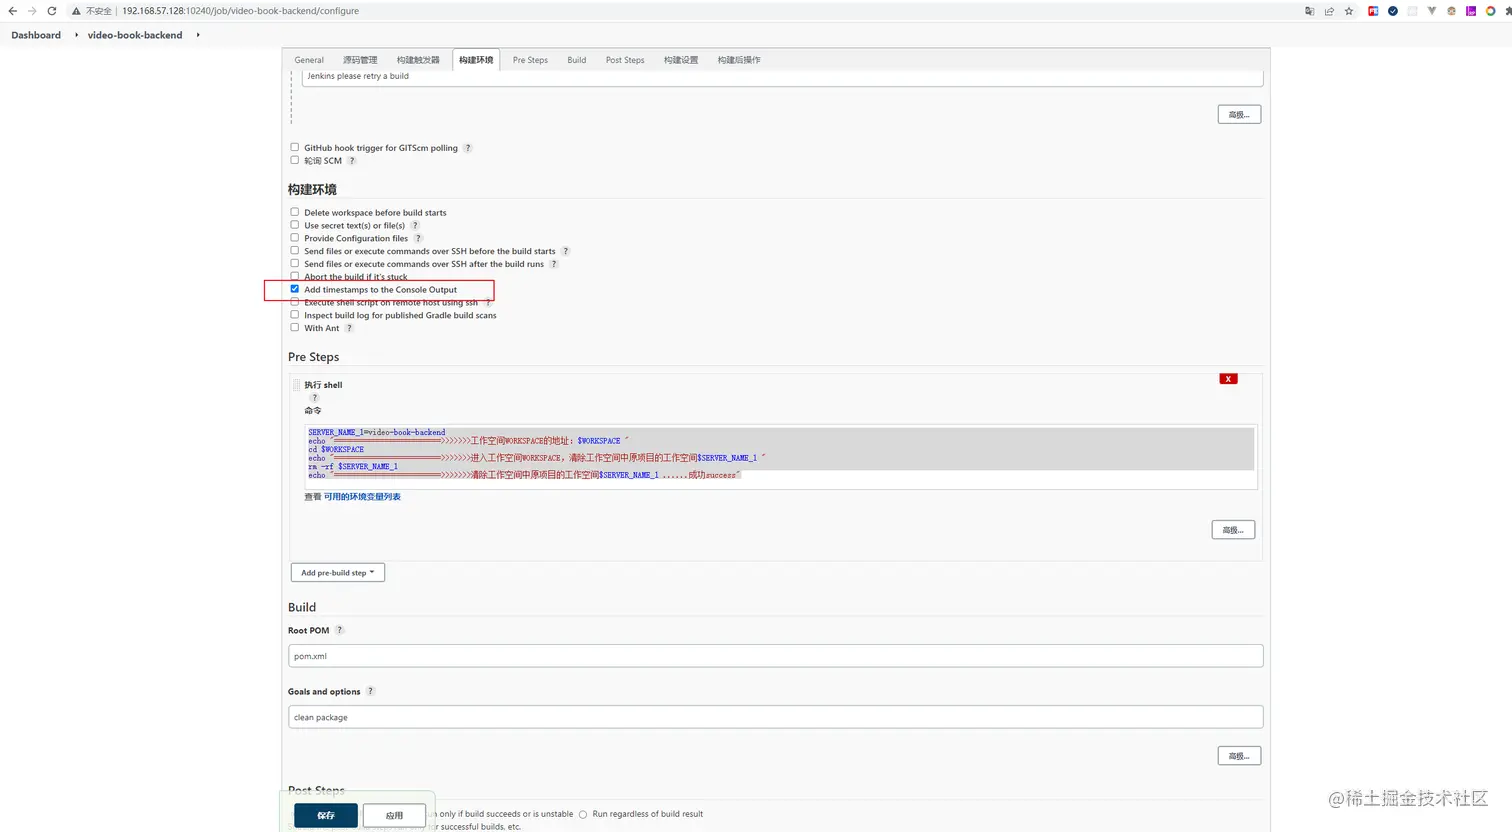Open help for SSH before the build starts
The width and height of the screenshot is (1512, 832).
coord(565,252)
